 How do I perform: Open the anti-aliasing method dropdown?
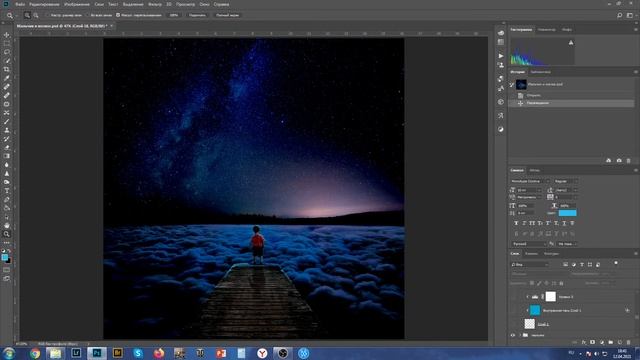click(x=567, y=244)
